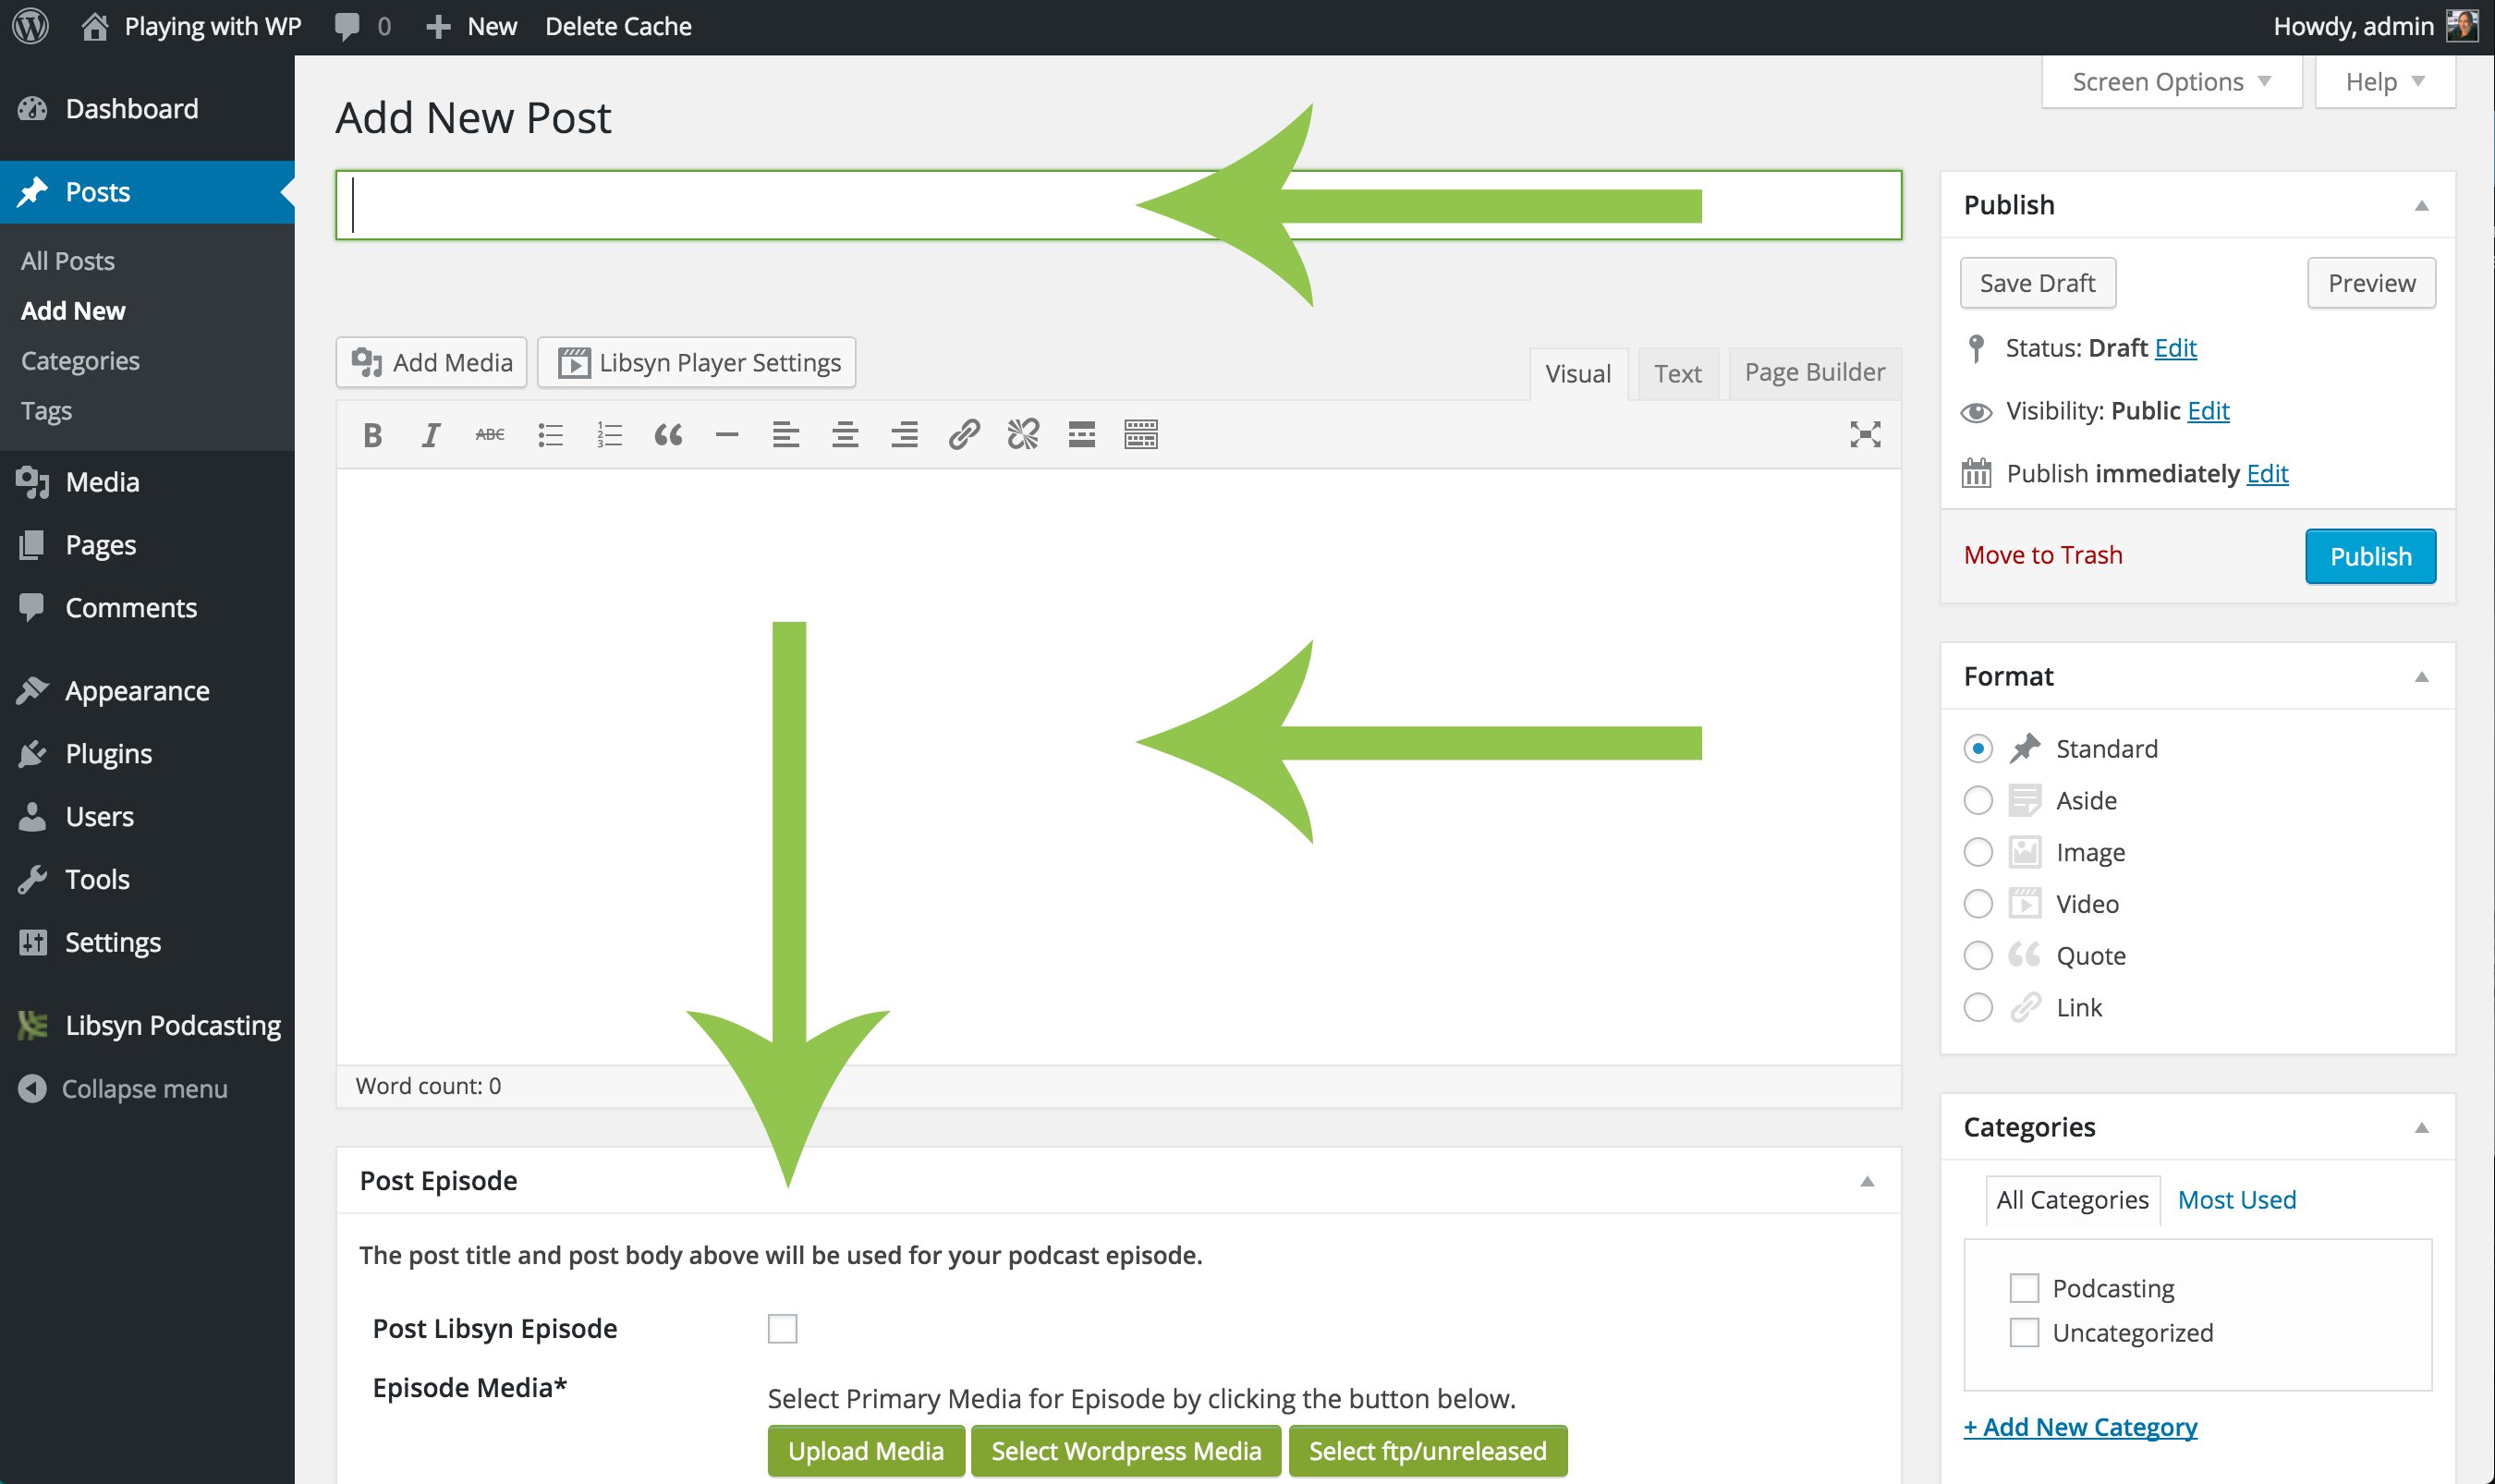
Task: Enable the Post Libsyn Episode checkbox
Action: (x=782, y=1328)
